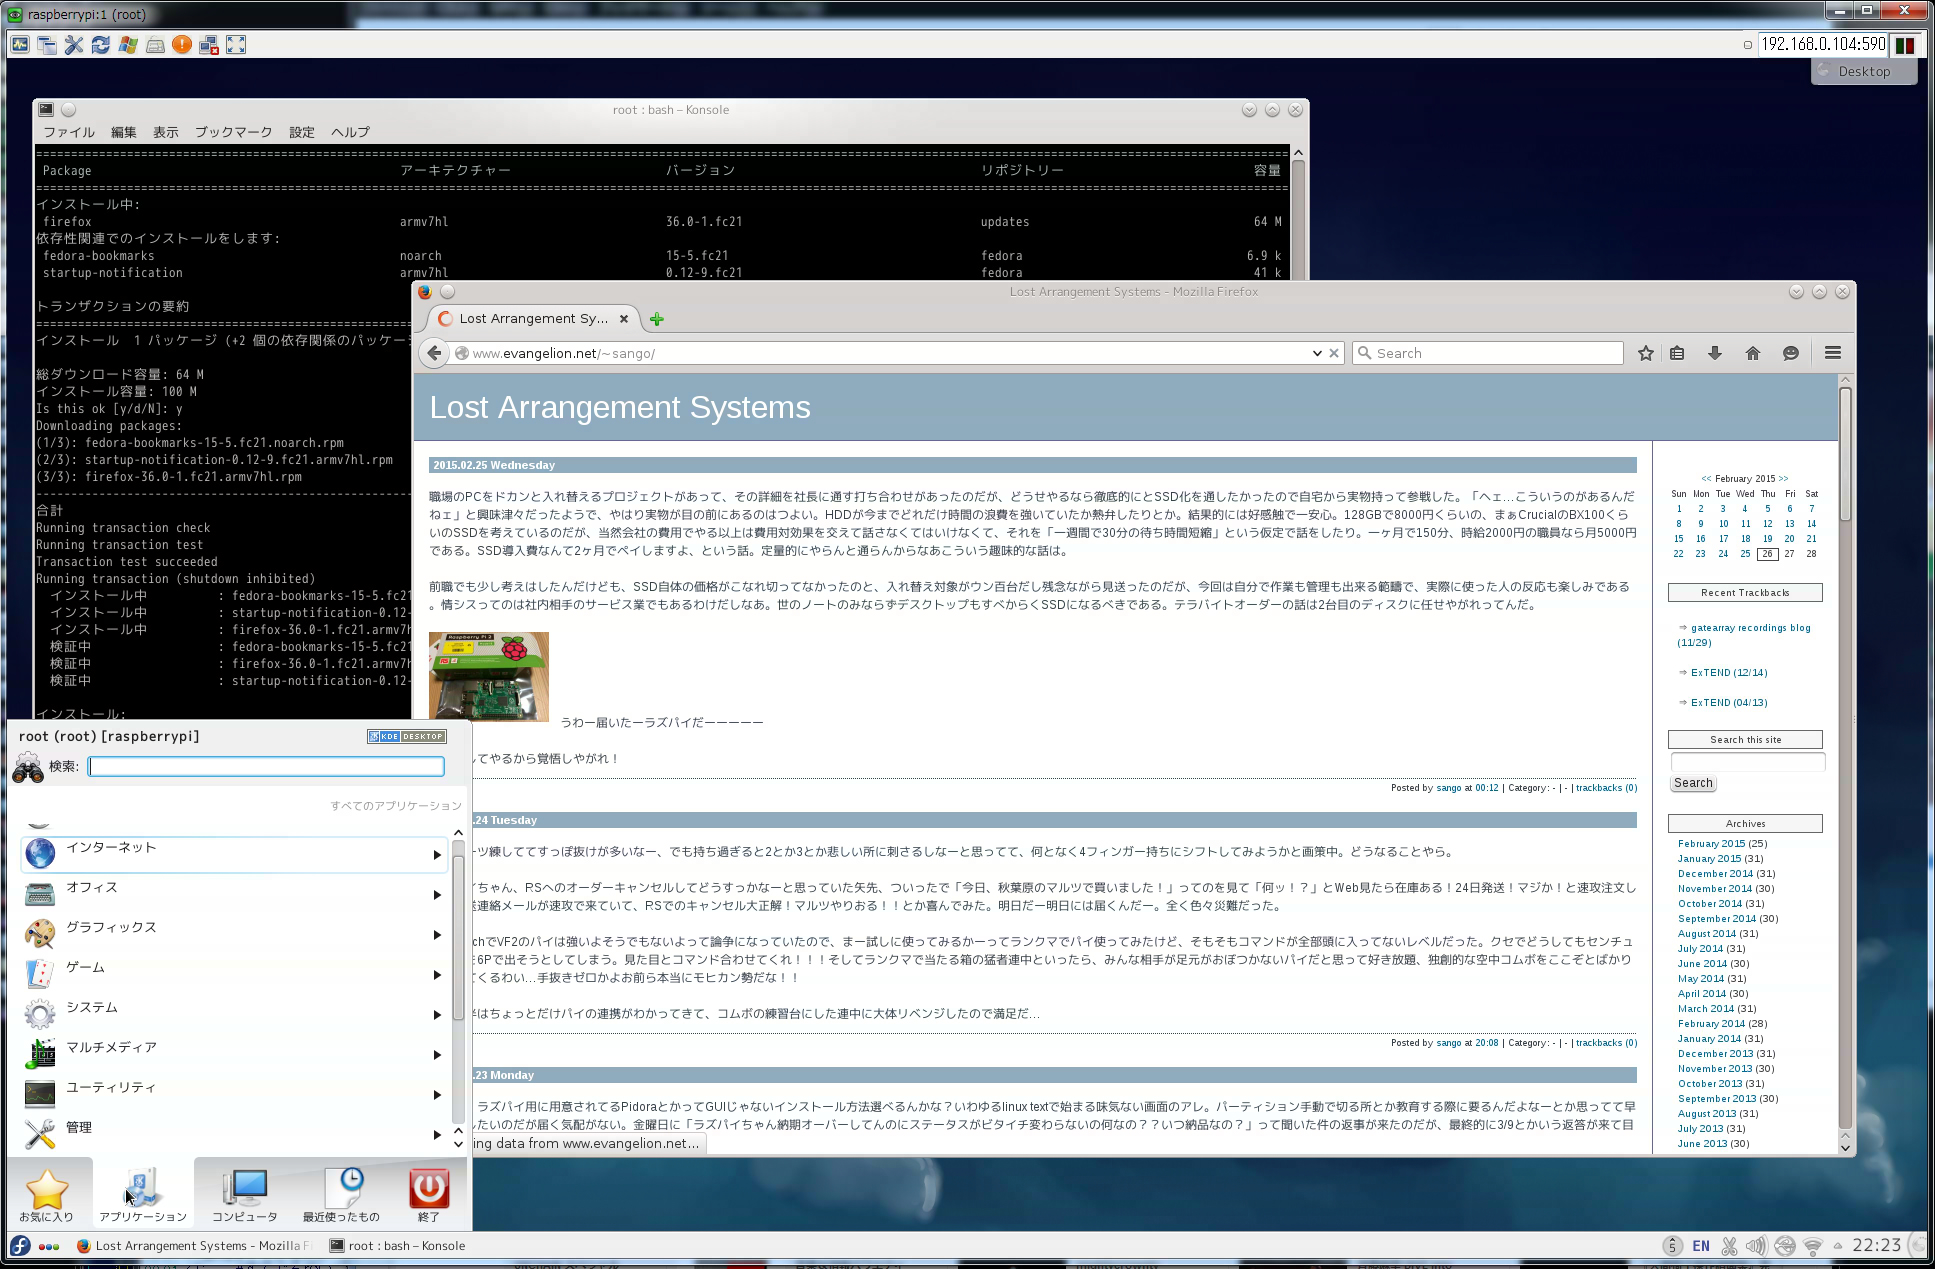Open the gatearray recordings blog trackback link
Image resolution: width=1935 pixels, height=1269 pixels.
pos(1750,628)
